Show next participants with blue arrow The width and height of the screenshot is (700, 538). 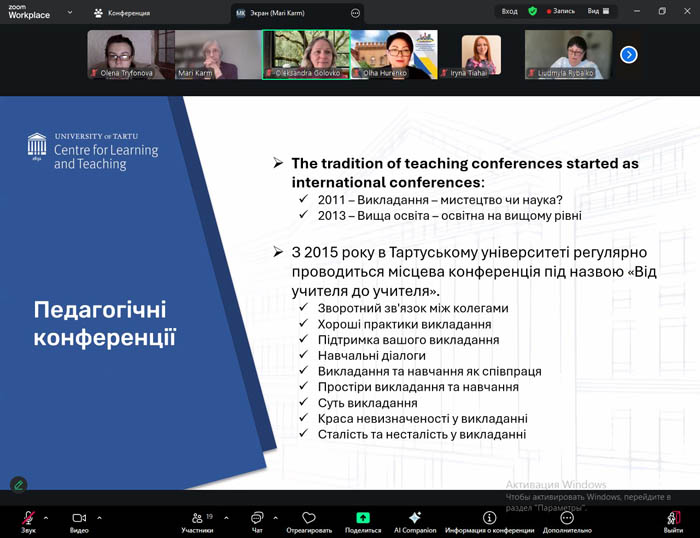[628, 55]
